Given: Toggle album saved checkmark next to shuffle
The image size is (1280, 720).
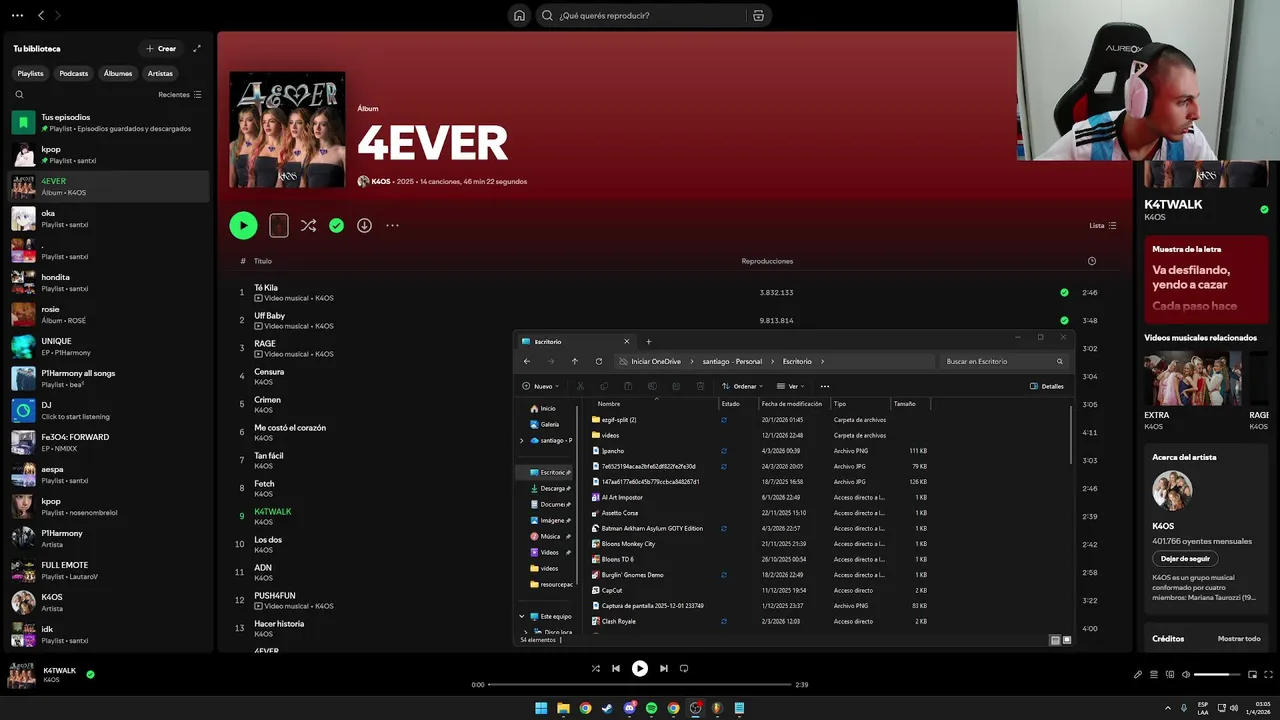Looking at the screenshot, I should tap(336, 225).
